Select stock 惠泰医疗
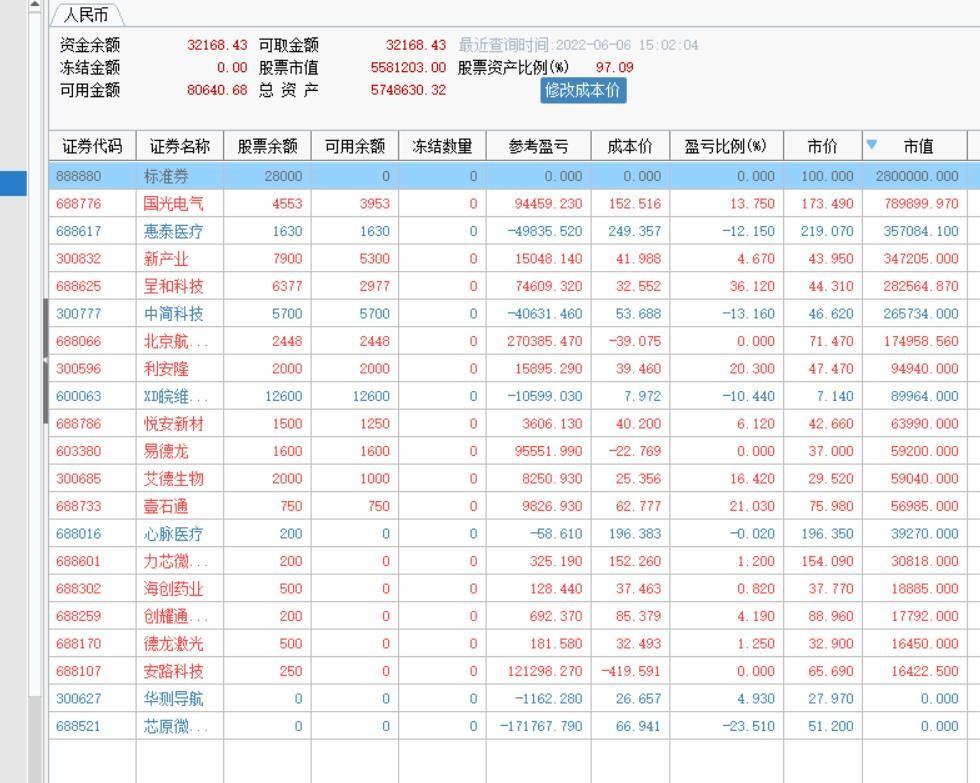 click(x=173, y=231)
